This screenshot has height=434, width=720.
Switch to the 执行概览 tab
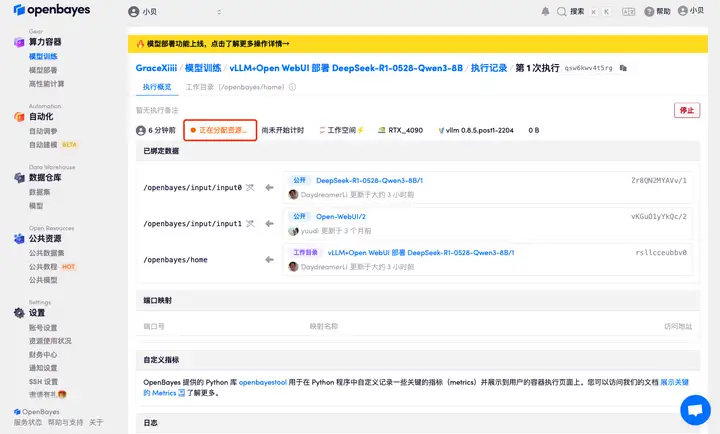(x=157, y=87)
